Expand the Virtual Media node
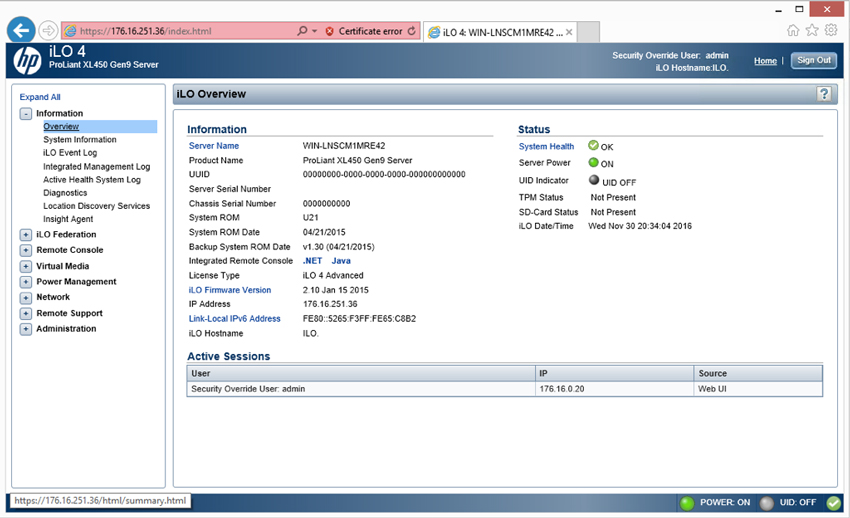The image size is (850, 518). click(25, 266)
